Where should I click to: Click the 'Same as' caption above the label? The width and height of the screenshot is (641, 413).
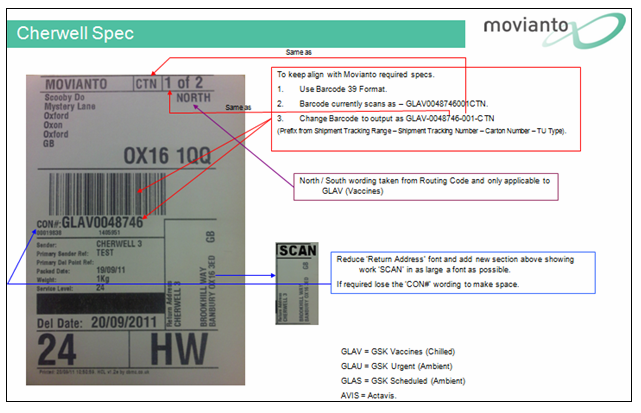298,52
